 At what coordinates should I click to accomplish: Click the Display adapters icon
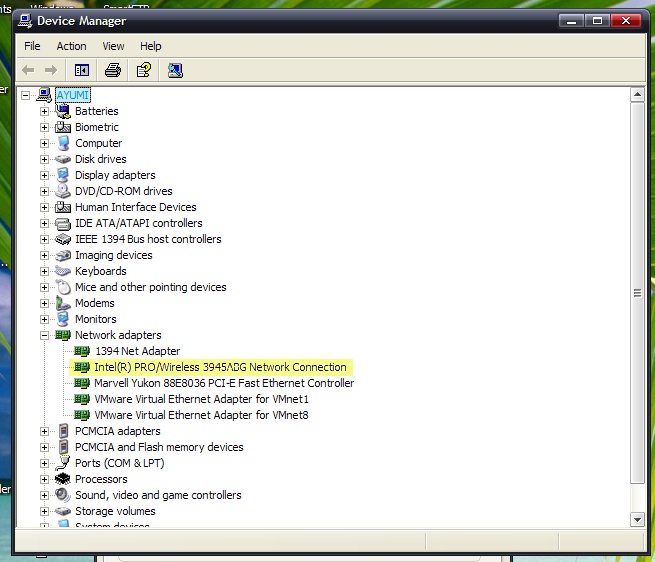pos(63,175)
